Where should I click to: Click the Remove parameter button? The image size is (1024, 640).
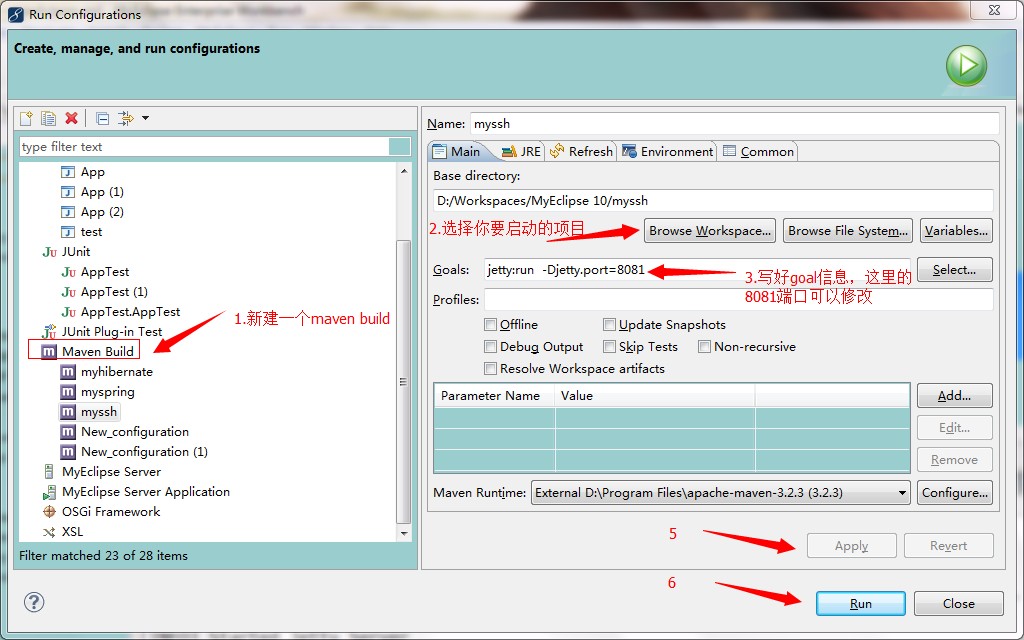[955, 460]
